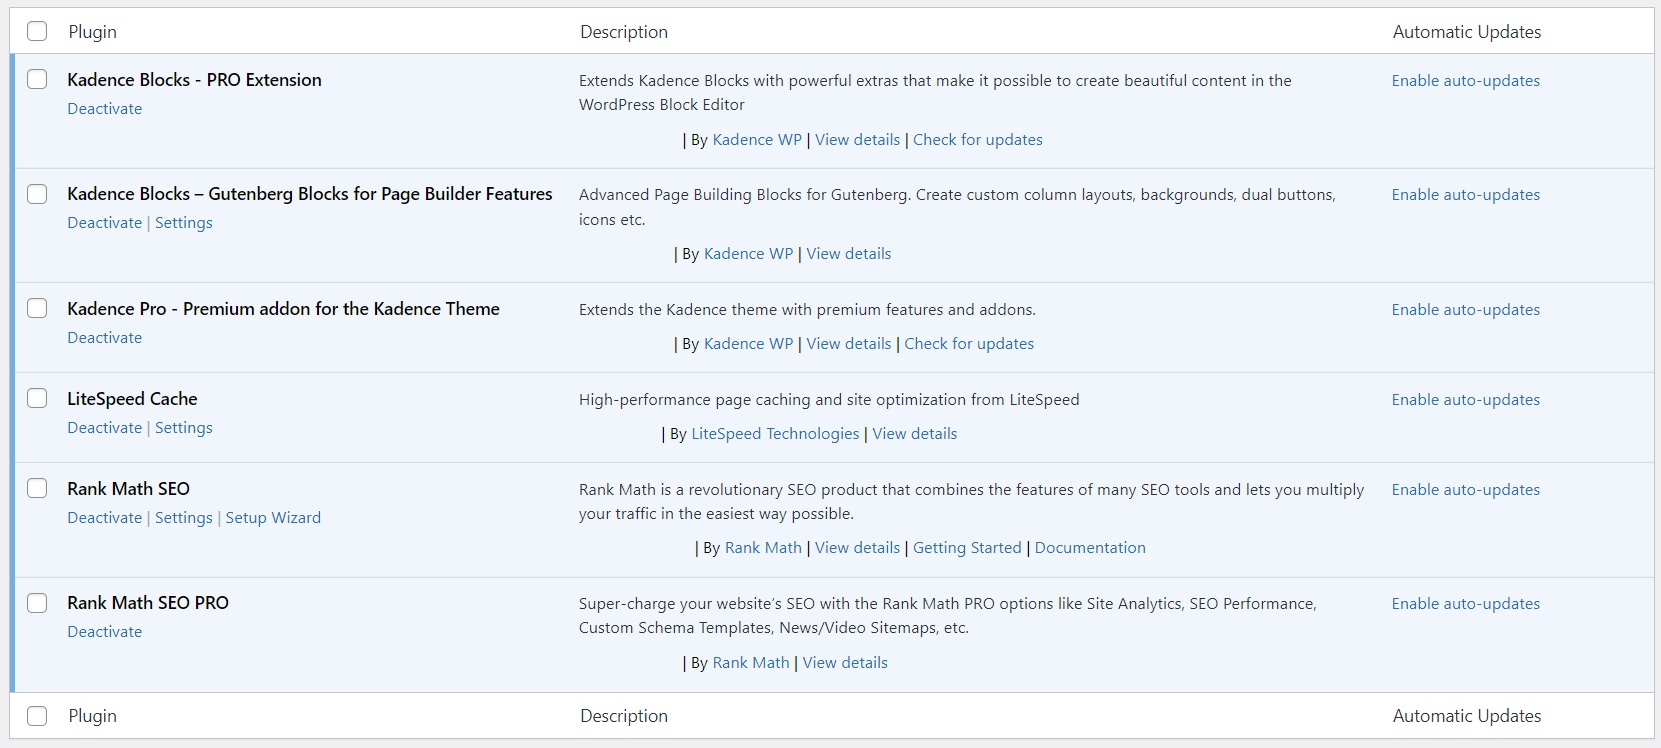Click the Automatic Updates header at top
Screen dimensions: 1661x748
tap(1467, 32)
